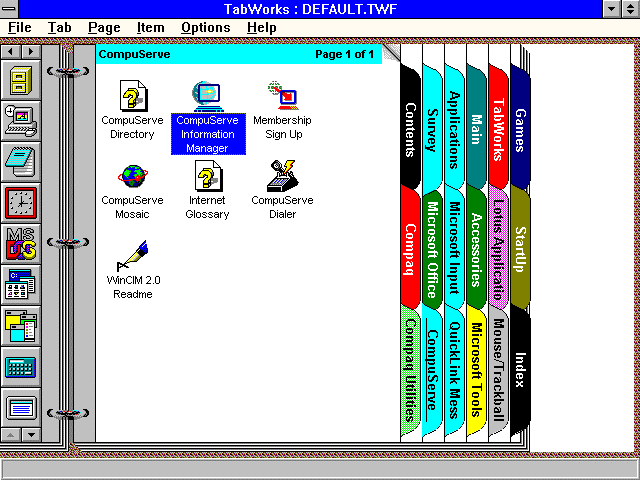
Task: Switch to the Microsoft Office tab
Action: (433, 250)
